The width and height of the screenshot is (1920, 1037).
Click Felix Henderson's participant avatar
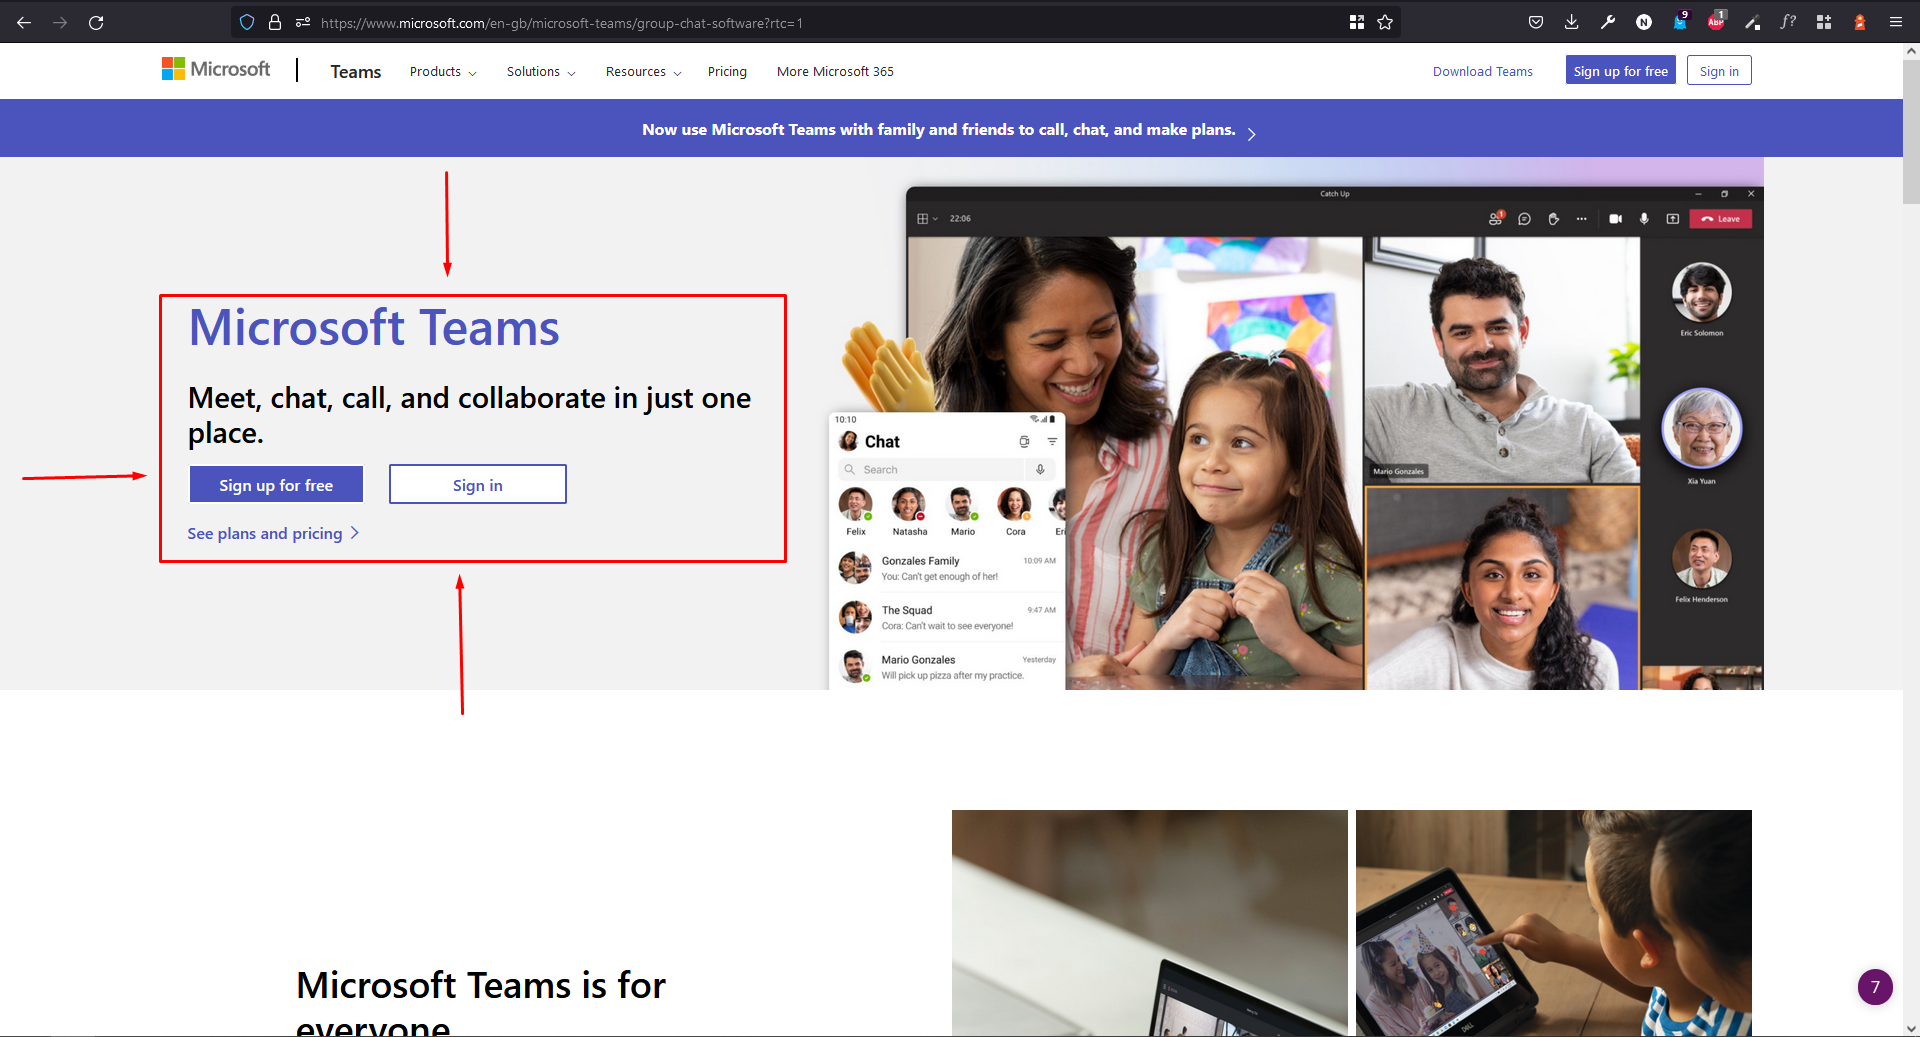point(1701,559)
